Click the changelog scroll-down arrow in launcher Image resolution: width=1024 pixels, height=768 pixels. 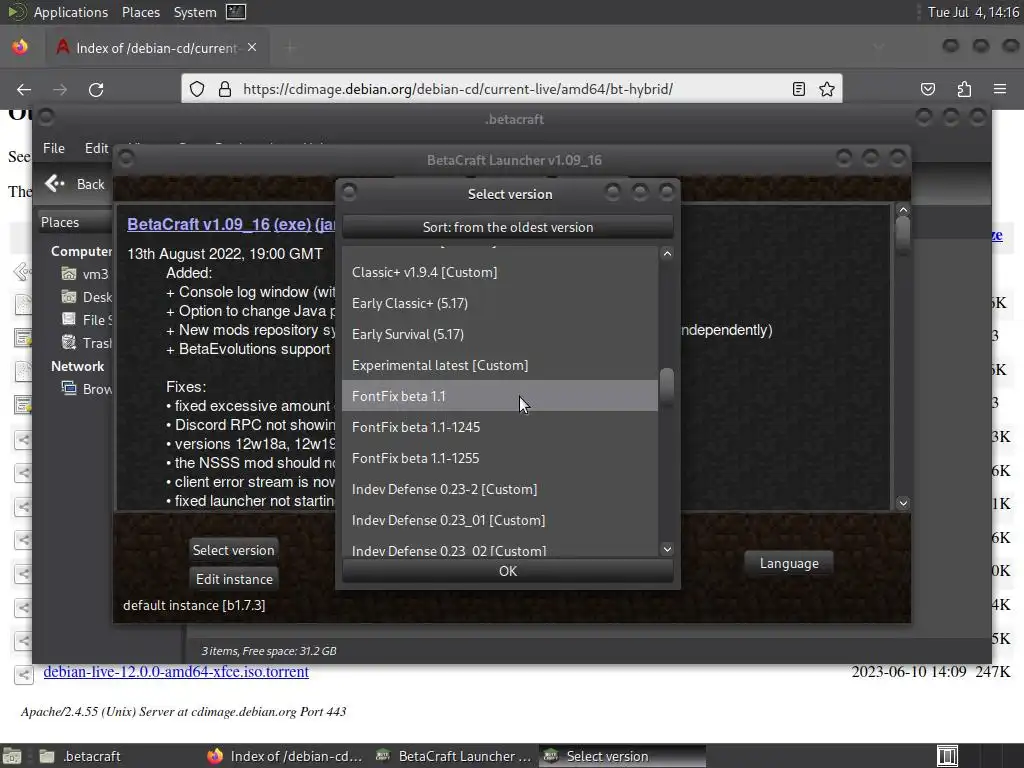903,503
